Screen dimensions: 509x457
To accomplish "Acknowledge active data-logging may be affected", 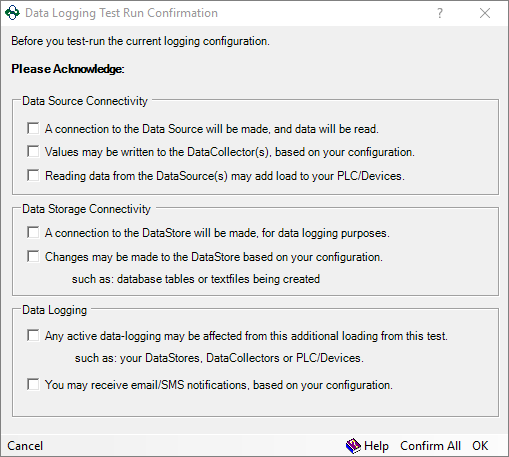I will 33,335.
